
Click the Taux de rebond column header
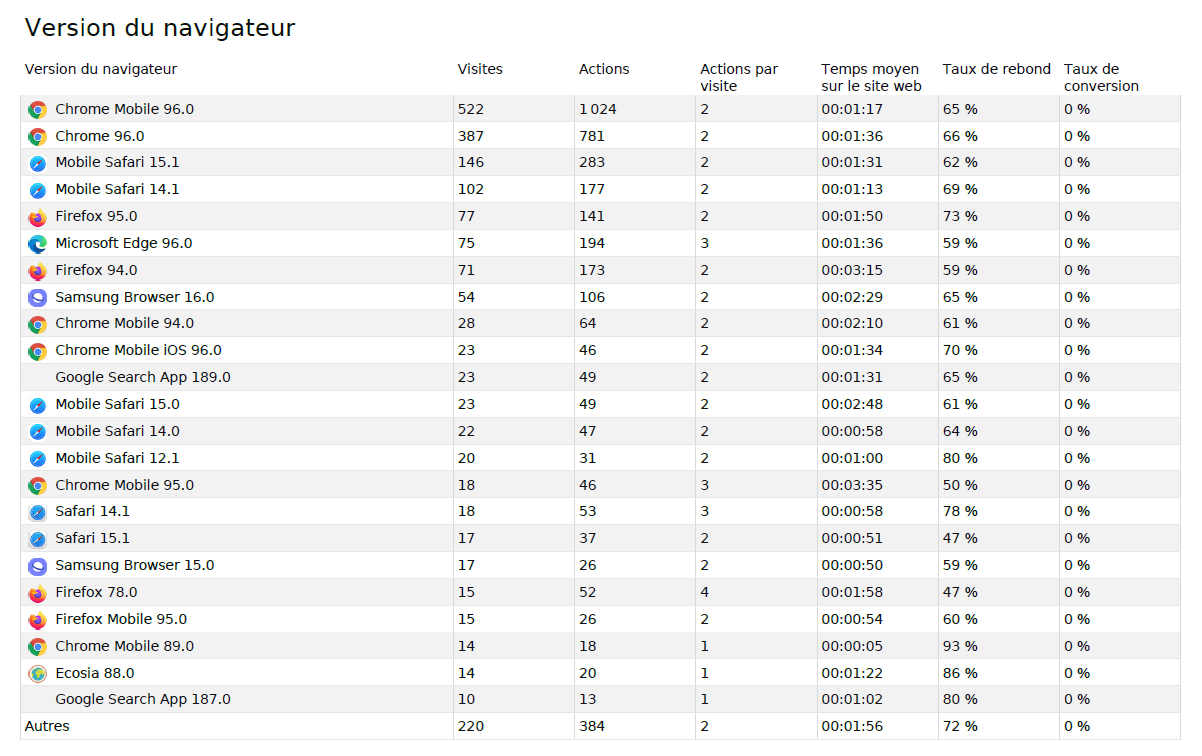(996, 69)
